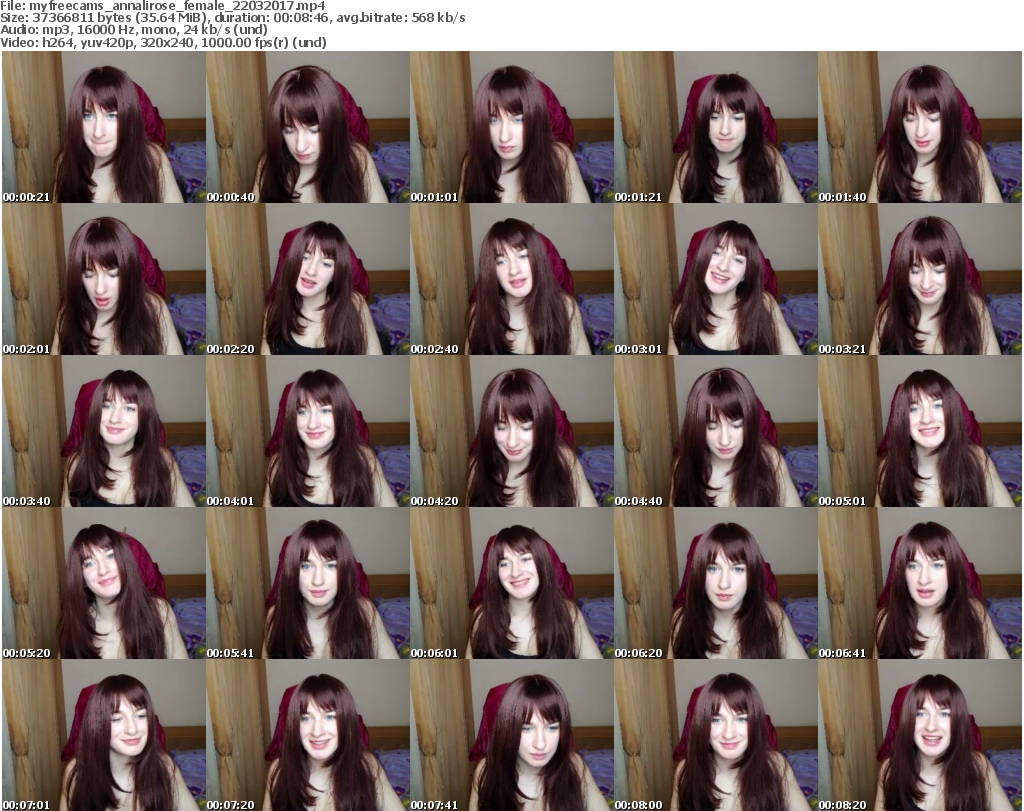Select the frame stamped 00:02:40

click(511, 279)
